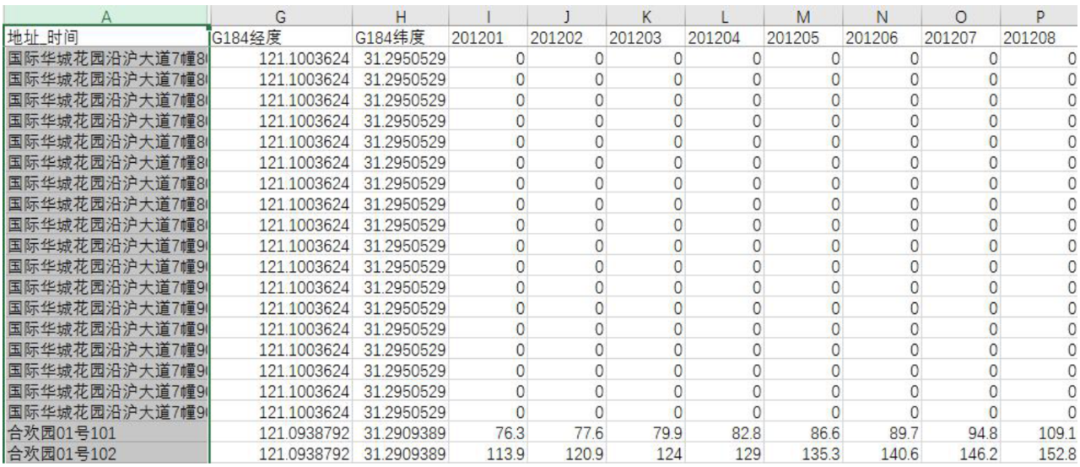Click the 地址_时间 header cell
Image resolution: width=1080 pixels, height=467 pixels.
pos(106,37)
